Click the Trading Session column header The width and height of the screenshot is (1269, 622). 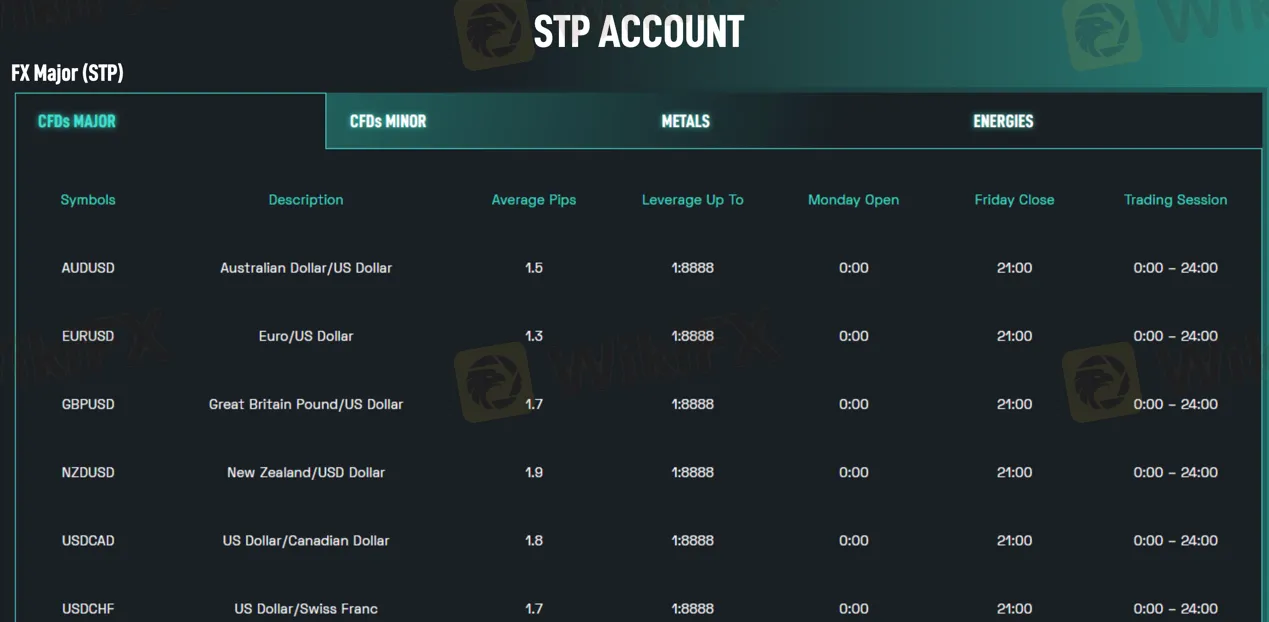pyautogui.click(x=1175, y=200)
